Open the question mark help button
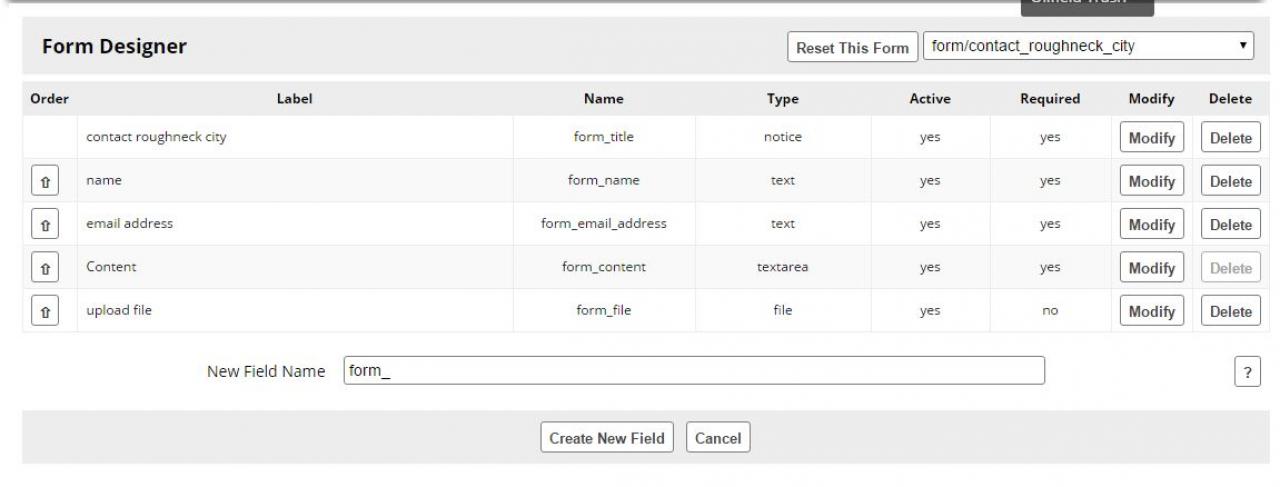Image resolution: width=1280 pixels, height=487 pixels. click(x=1246, y=372)
